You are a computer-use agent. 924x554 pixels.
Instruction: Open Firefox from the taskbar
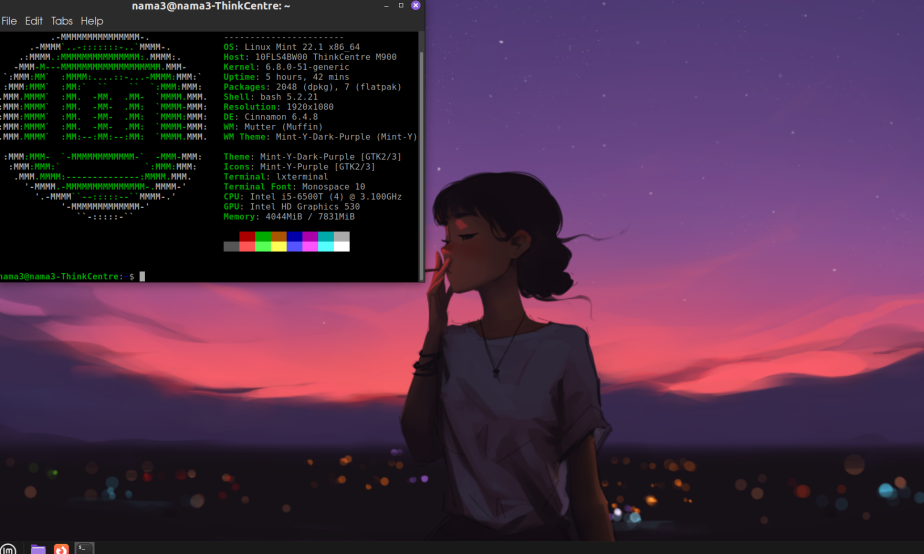pos(61,548)
